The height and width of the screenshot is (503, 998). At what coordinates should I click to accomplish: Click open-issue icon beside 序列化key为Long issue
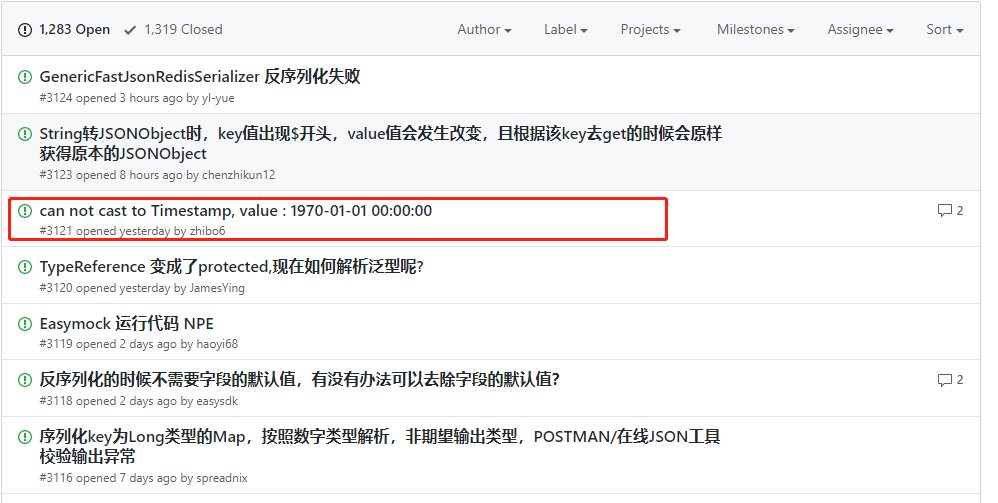25,437
